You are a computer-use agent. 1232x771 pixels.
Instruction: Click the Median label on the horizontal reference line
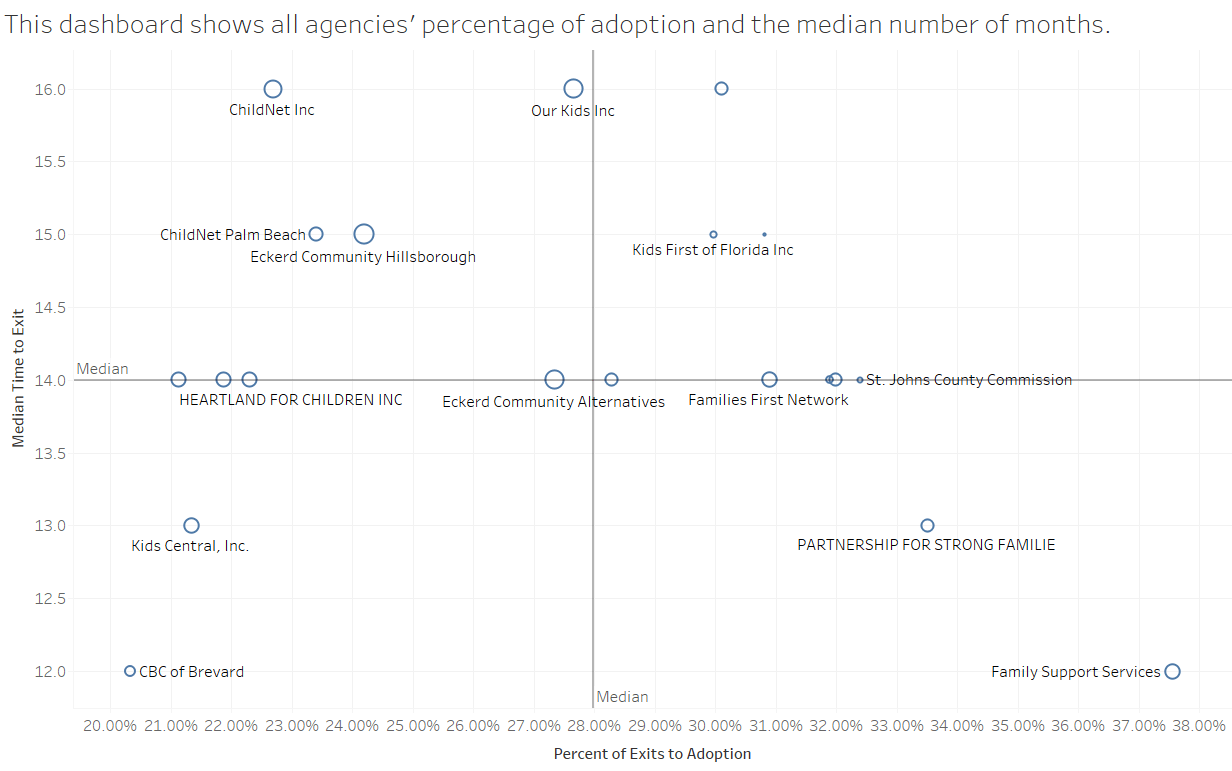point(103,369)
